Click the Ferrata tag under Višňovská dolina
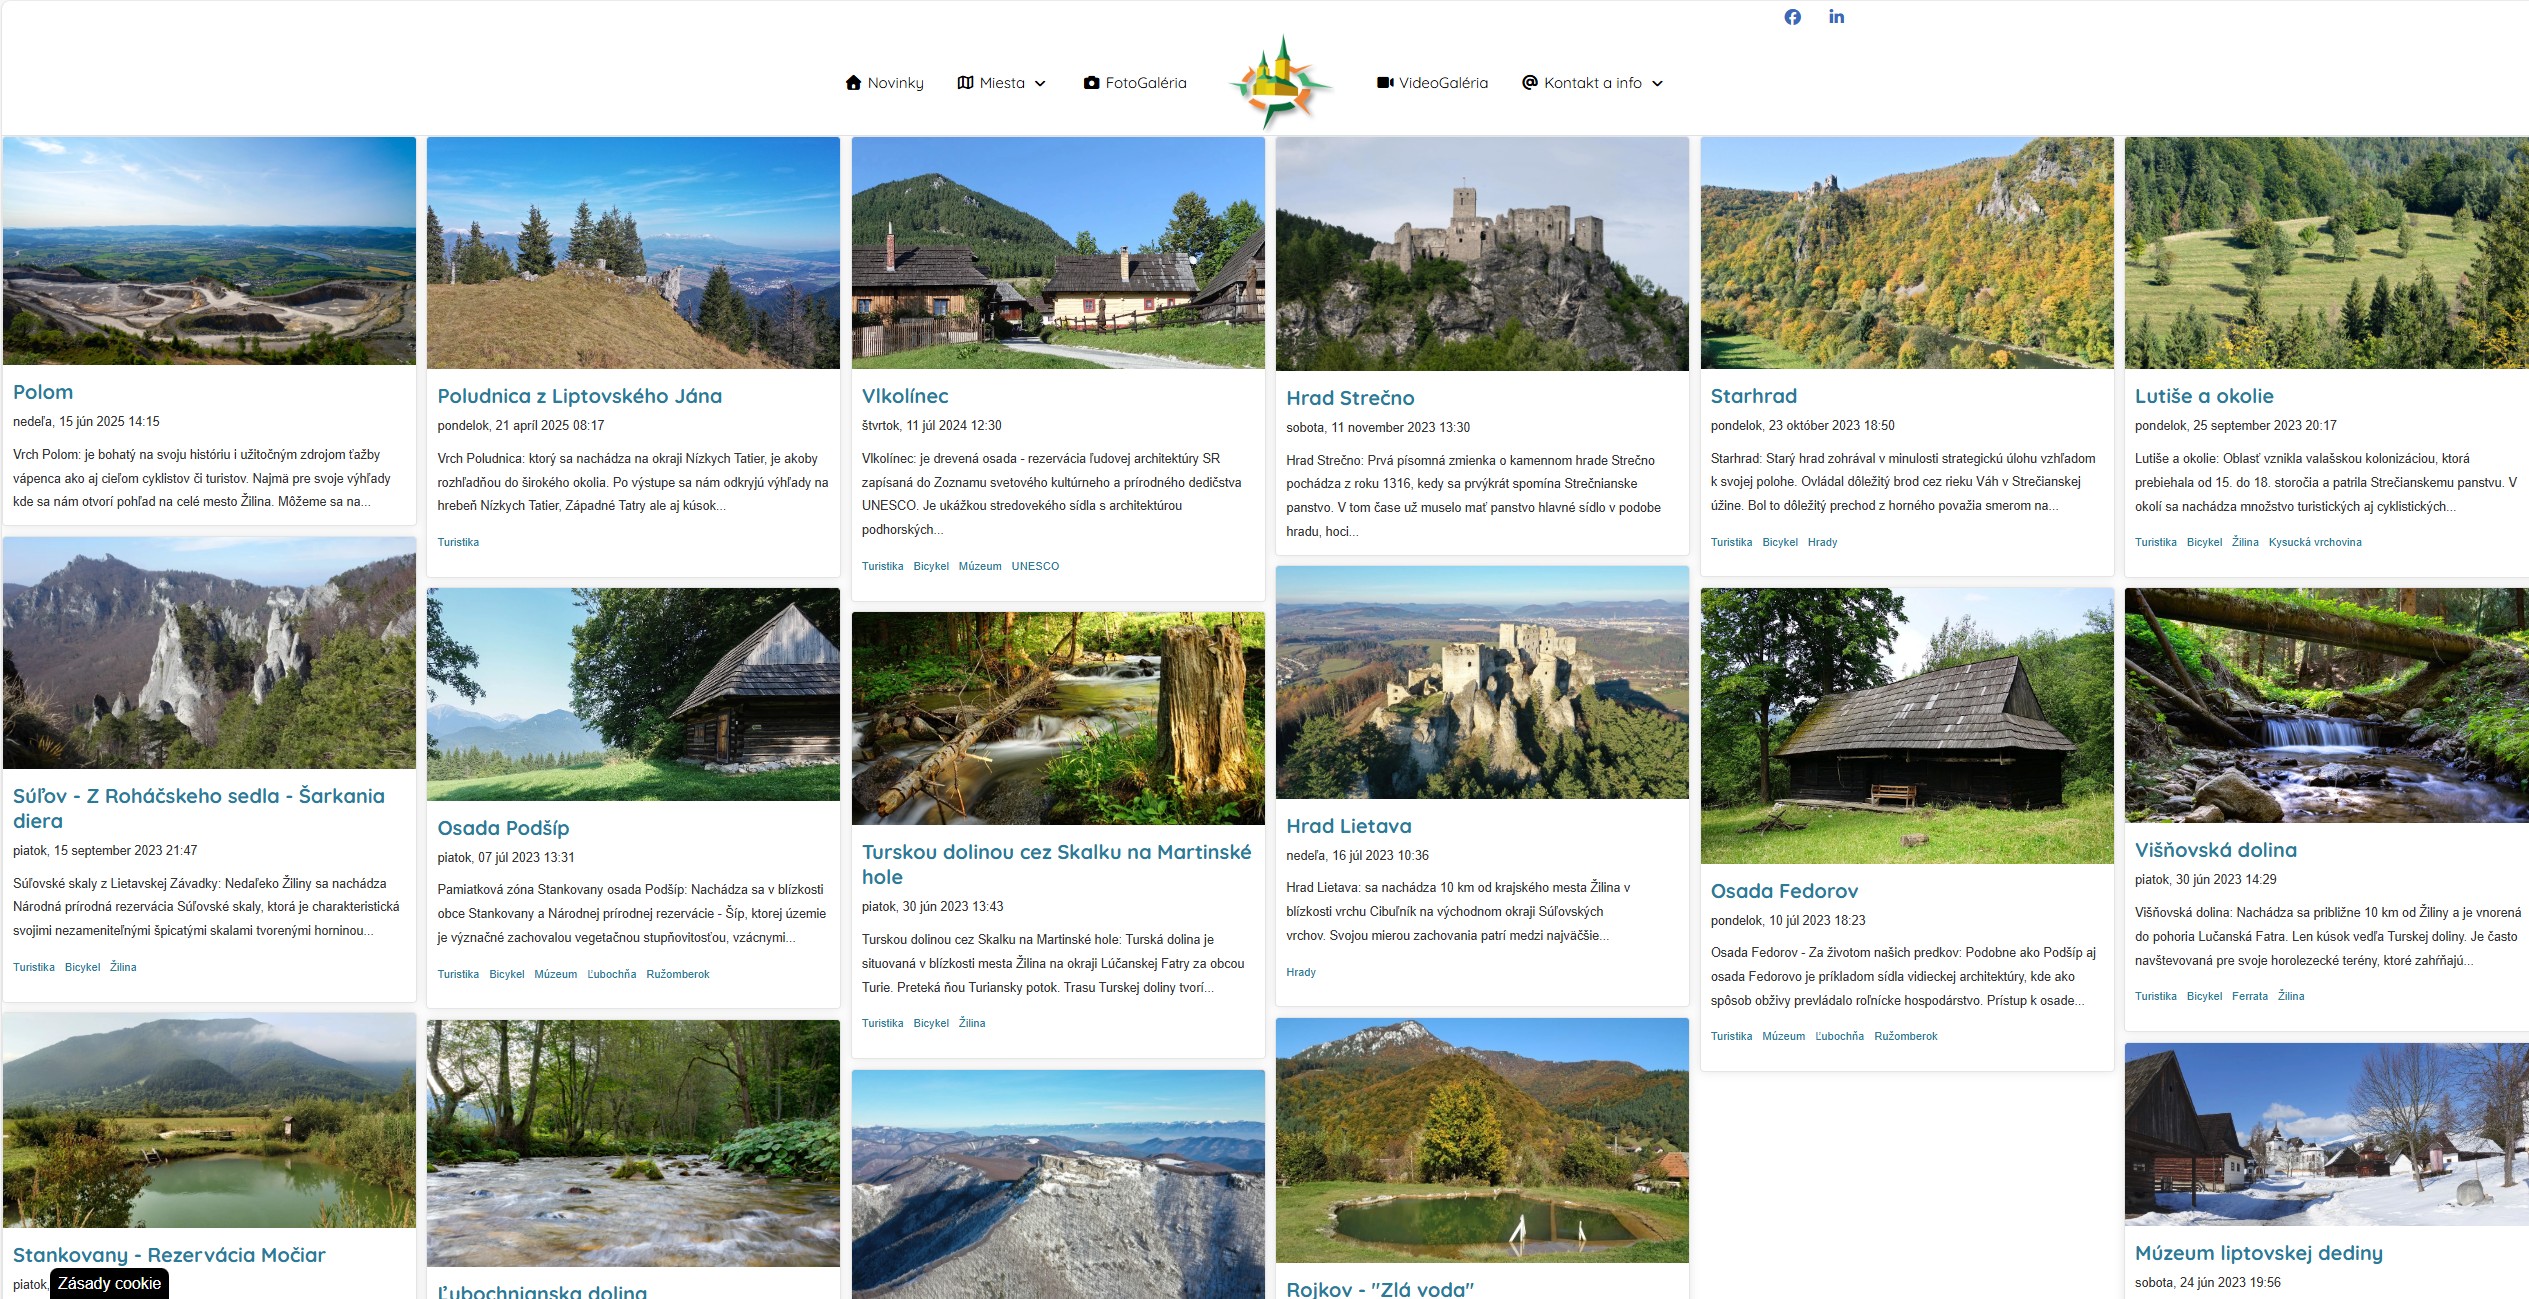 [2249, 996]
